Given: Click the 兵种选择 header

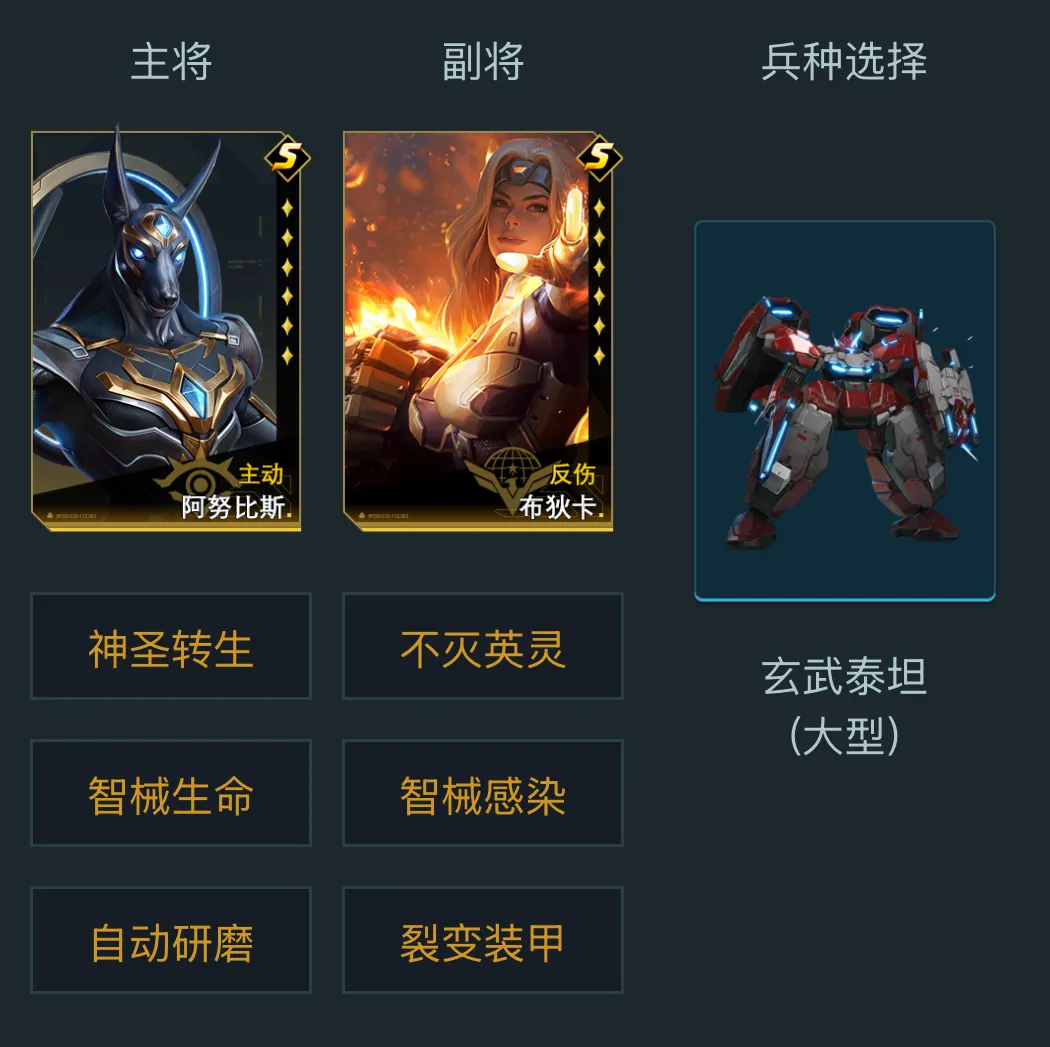Looking at the screenshot, I should click(x=844, y=62).
